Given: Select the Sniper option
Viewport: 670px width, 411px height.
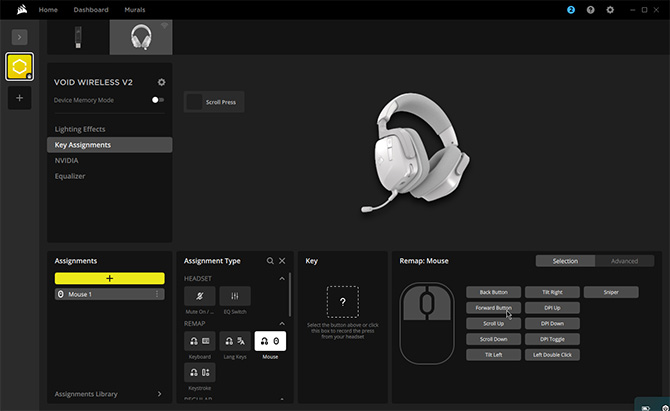Looking at the screenshot, I should [611, 292].
